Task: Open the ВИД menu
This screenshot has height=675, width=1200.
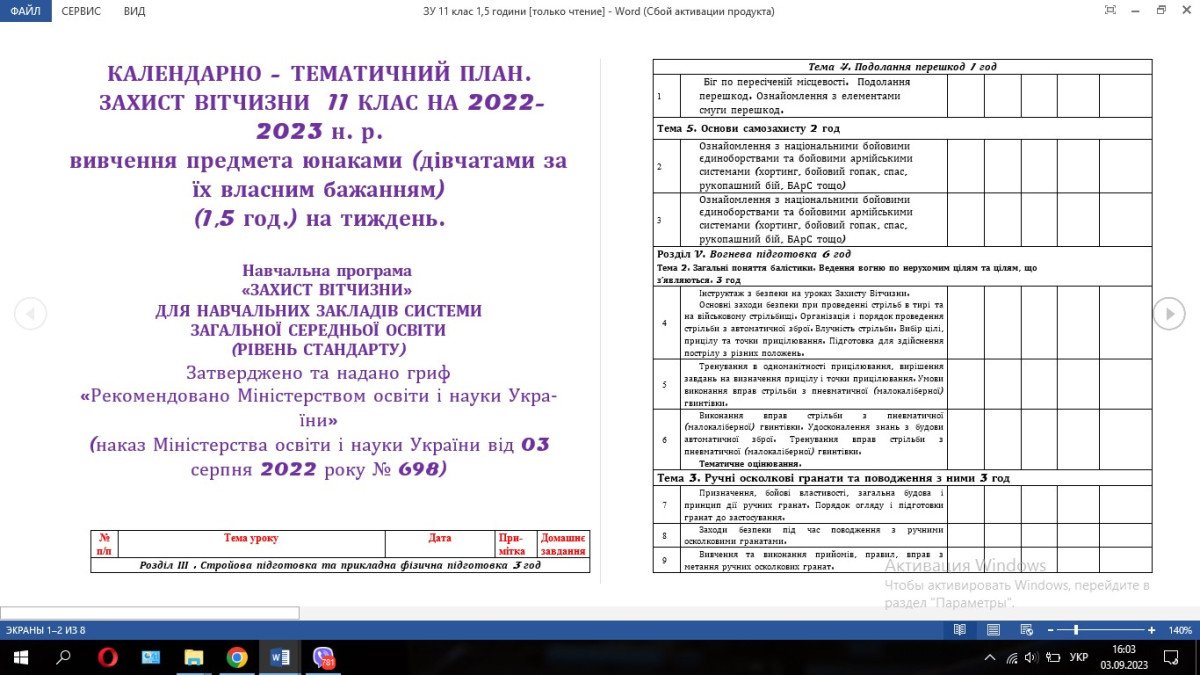Action: [134, 11]
